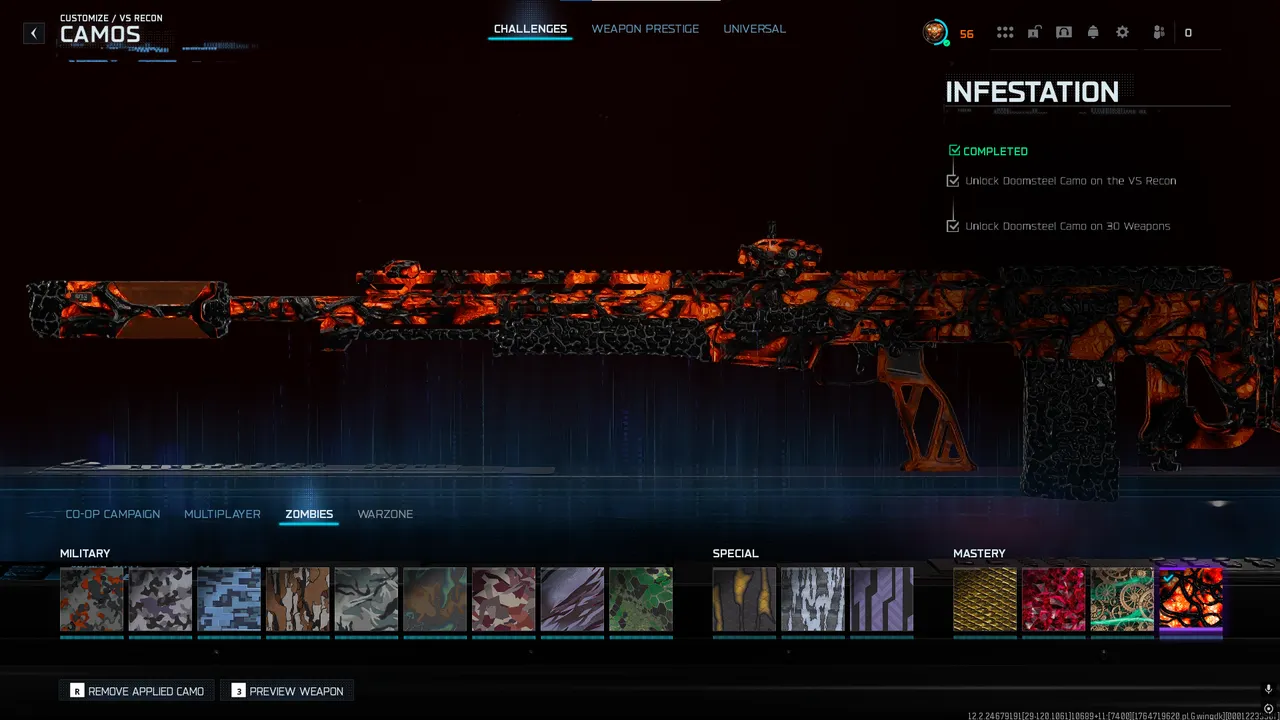Open the nine-dot menu grid
The image size is (1280, 720).
point(1005,33)
